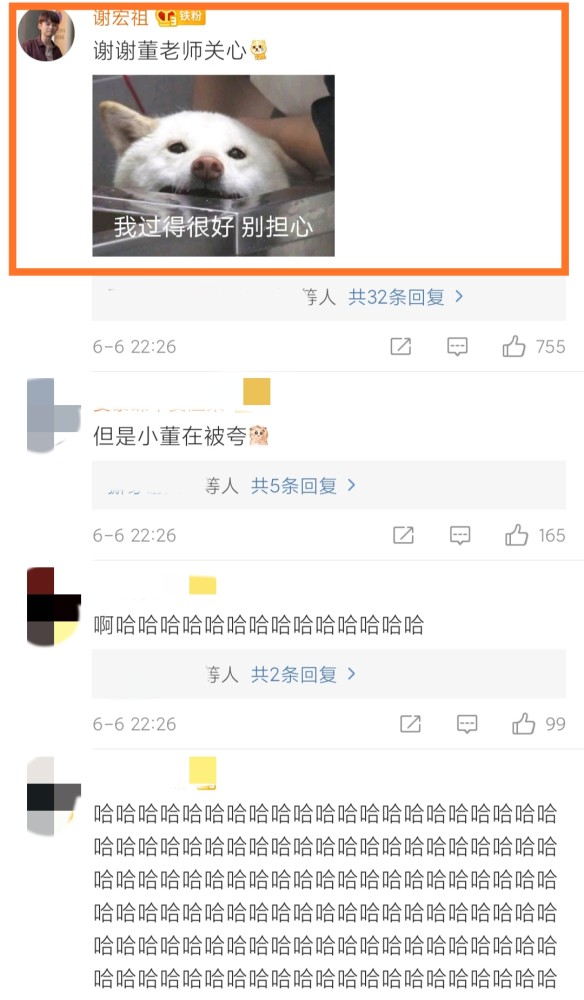Open 谢宏祖's profile avatar
This screenshot has width=584, height=1000.
[46, 33]
